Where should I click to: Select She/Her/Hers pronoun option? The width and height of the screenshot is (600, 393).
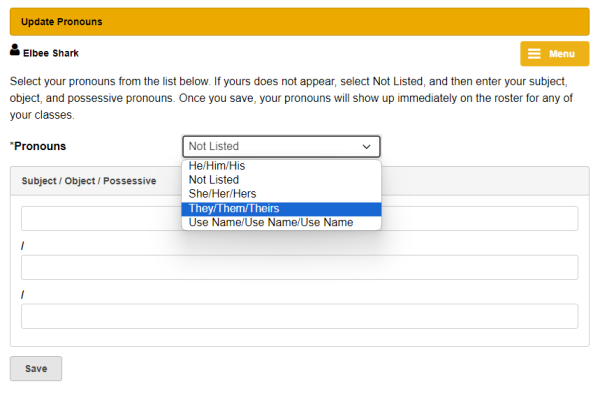(281, 194)
